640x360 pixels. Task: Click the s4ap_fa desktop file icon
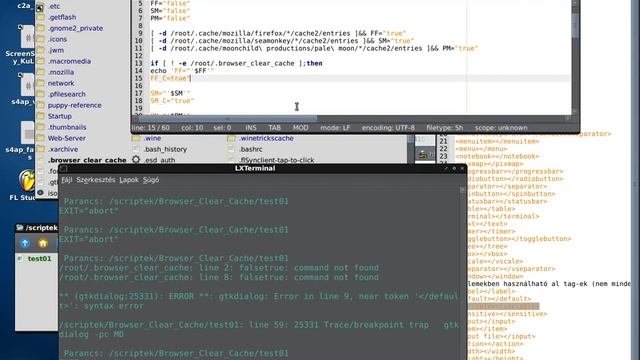click(28, 133)
